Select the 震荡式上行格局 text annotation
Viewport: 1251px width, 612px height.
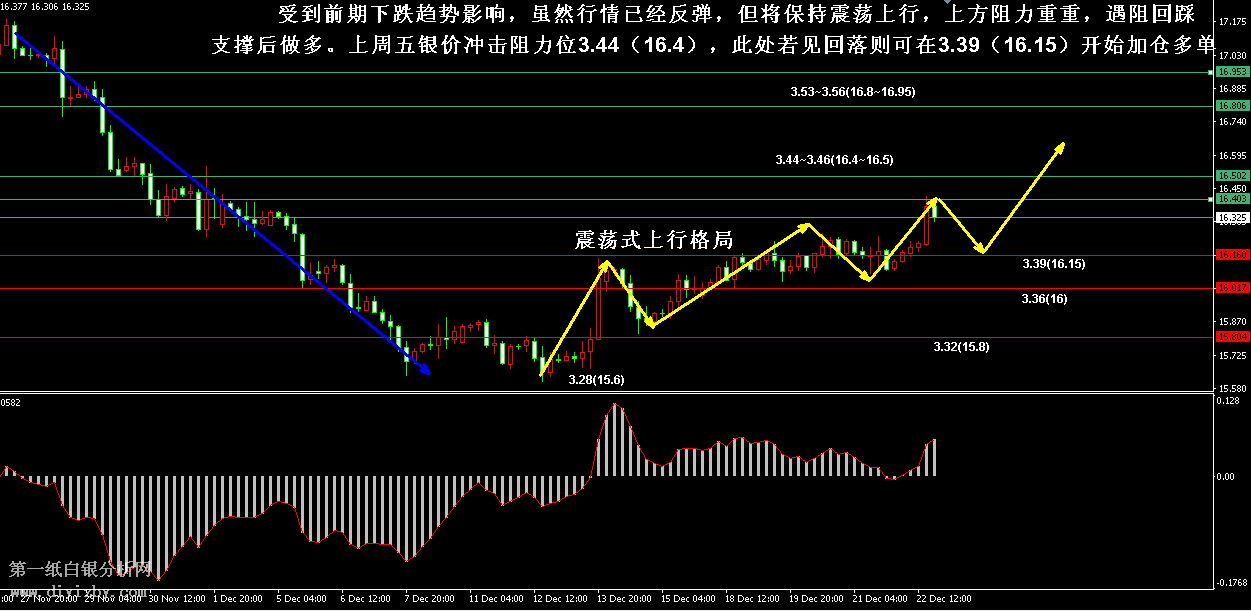pyautogui.click(x=653, y=240)
